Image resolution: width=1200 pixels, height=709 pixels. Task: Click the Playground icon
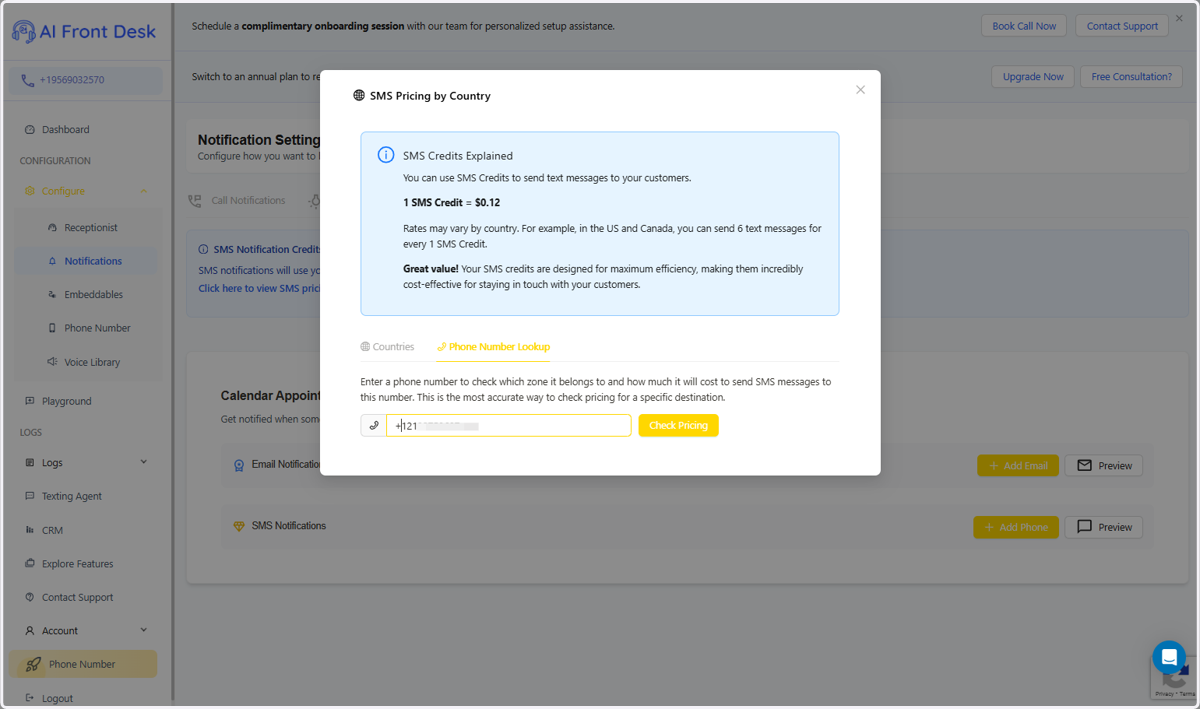pyautogui.click(x=30, y=401)
